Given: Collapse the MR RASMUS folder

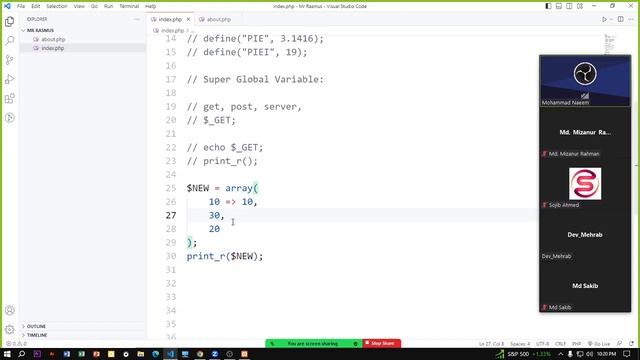Looking at the screenshot, I should point(40,30).
